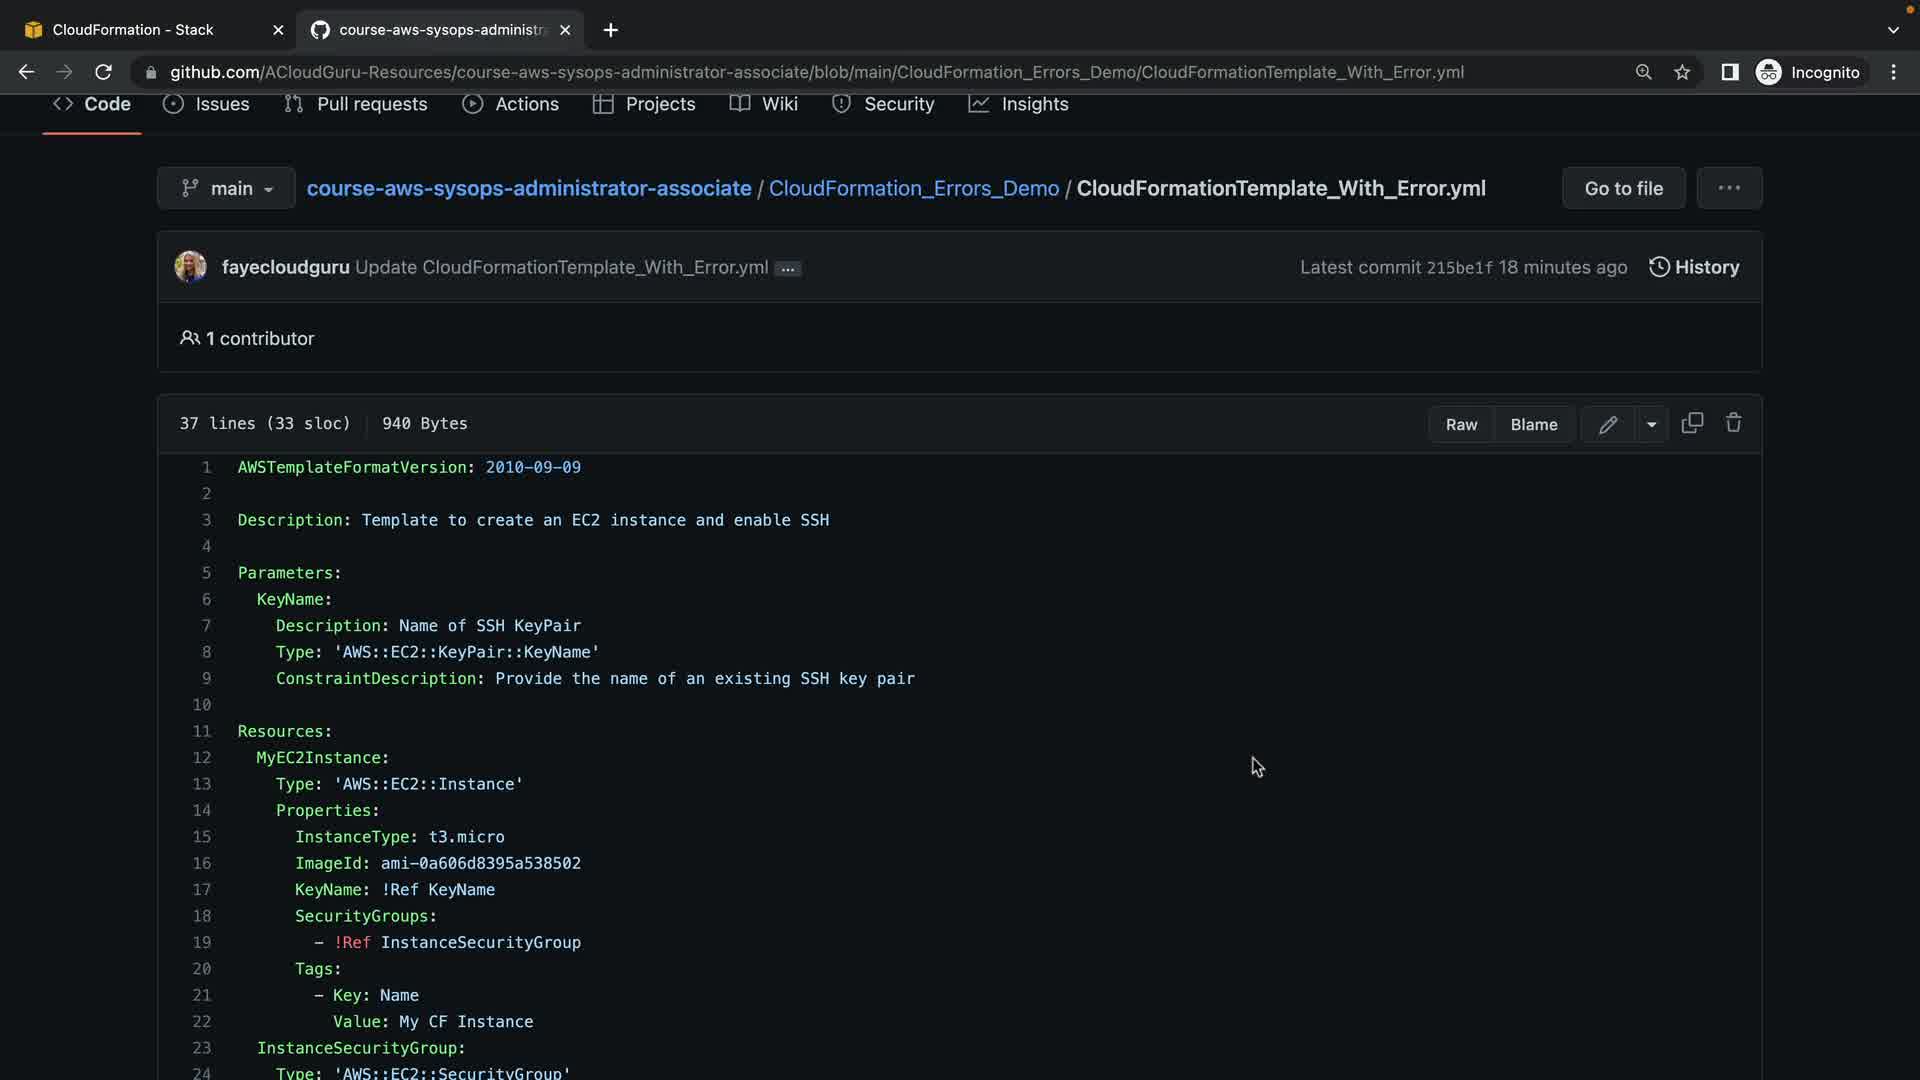Open the three-dot file options menu
The width and height of the screenshot is (1920, 1080).
[1729, 188]
